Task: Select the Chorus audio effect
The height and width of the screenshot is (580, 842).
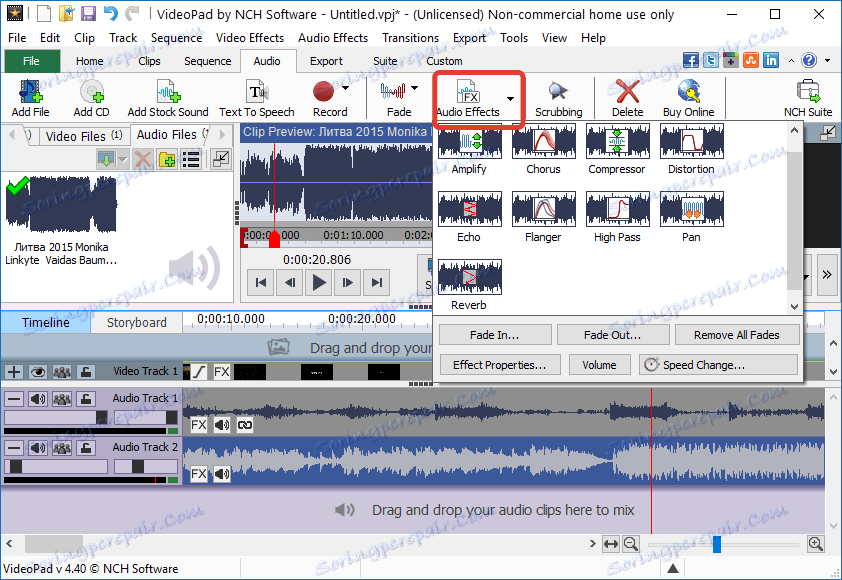Action: 543,148
